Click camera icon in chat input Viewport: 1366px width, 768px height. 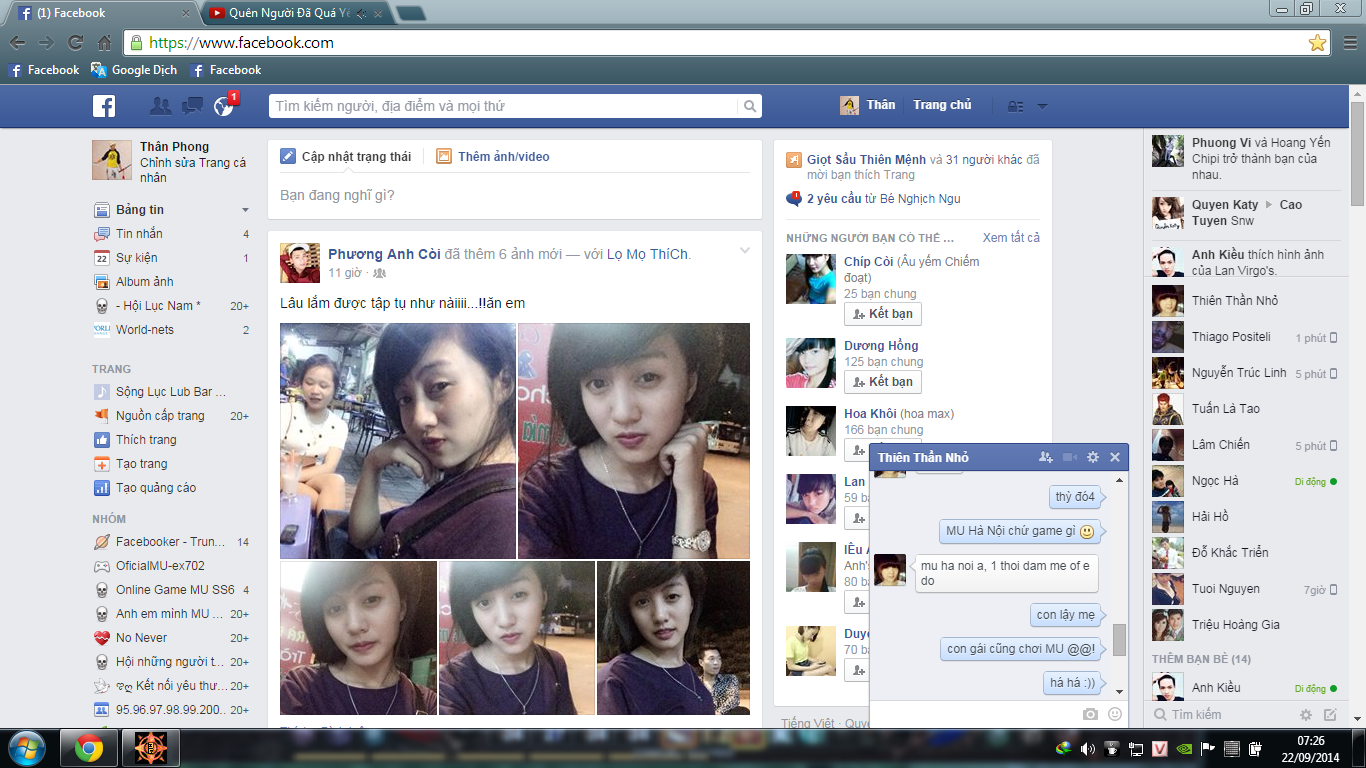(1090, 714)
